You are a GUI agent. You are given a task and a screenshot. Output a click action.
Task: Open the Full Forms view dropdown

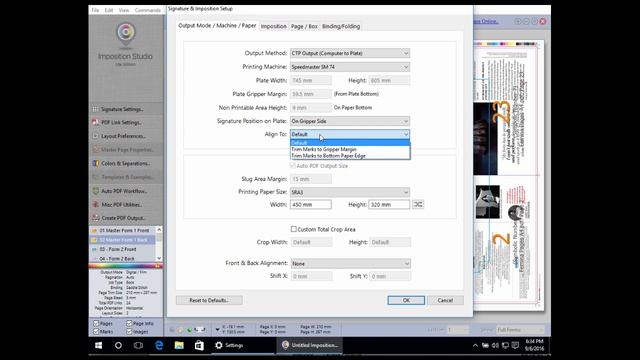520,329
